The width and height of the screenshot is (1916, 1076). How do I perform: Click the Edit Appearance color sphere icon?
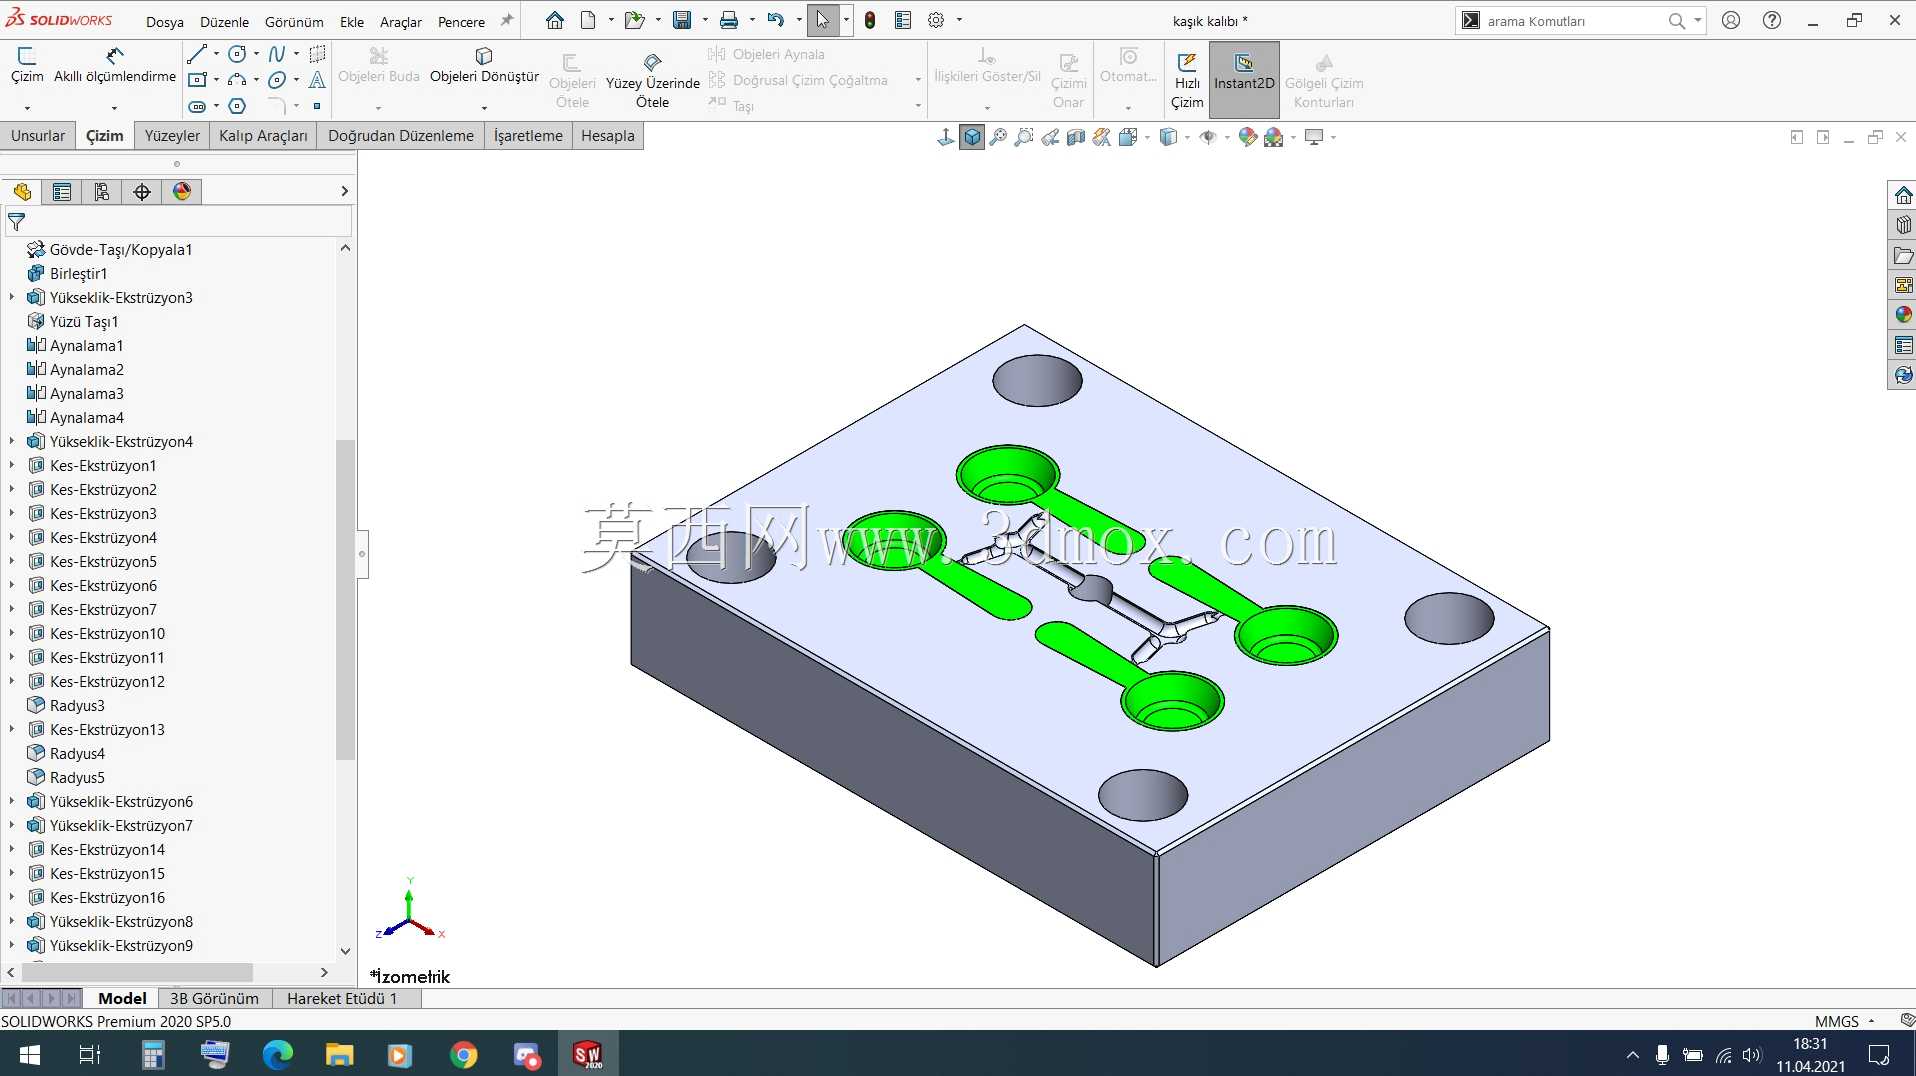[x=1247, y=137]
